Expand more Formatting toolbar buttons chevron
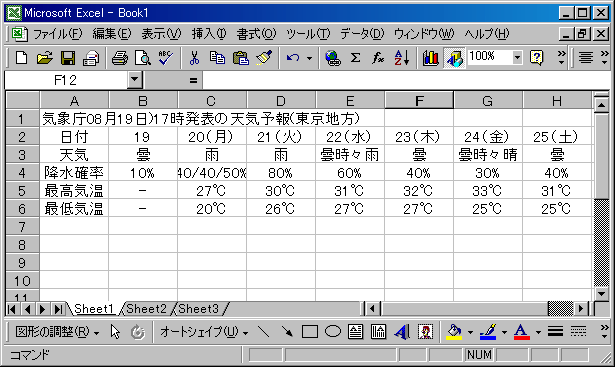The image size is (615, 367). tap(604, 58)
